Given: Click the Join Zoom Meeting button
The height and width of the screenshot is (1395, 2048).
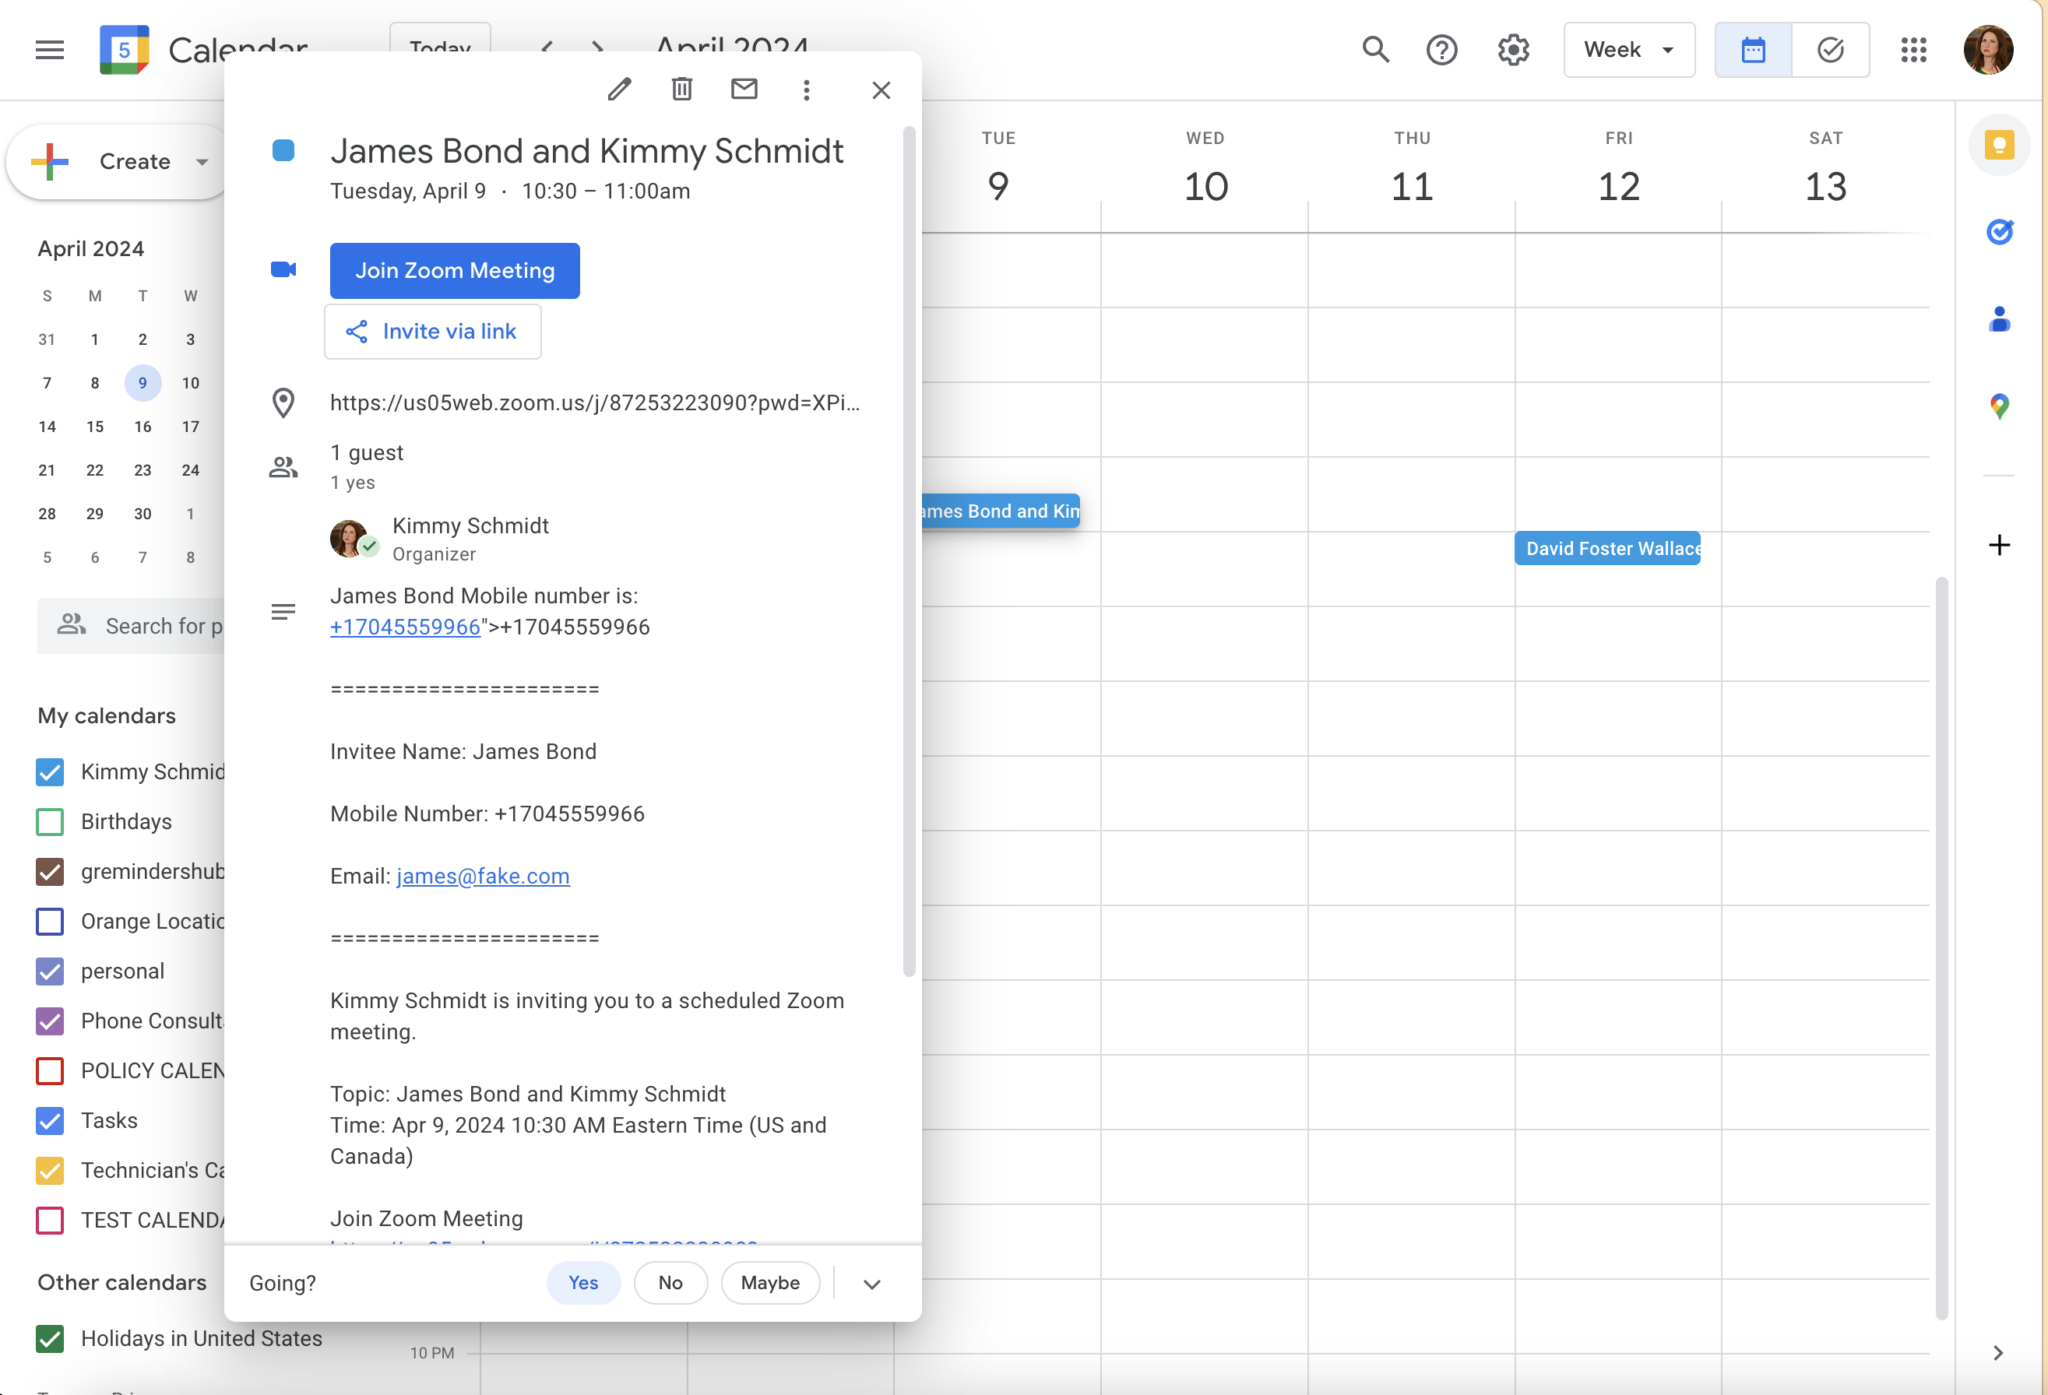Looking at the screenshot, I should tap(454, 270).
